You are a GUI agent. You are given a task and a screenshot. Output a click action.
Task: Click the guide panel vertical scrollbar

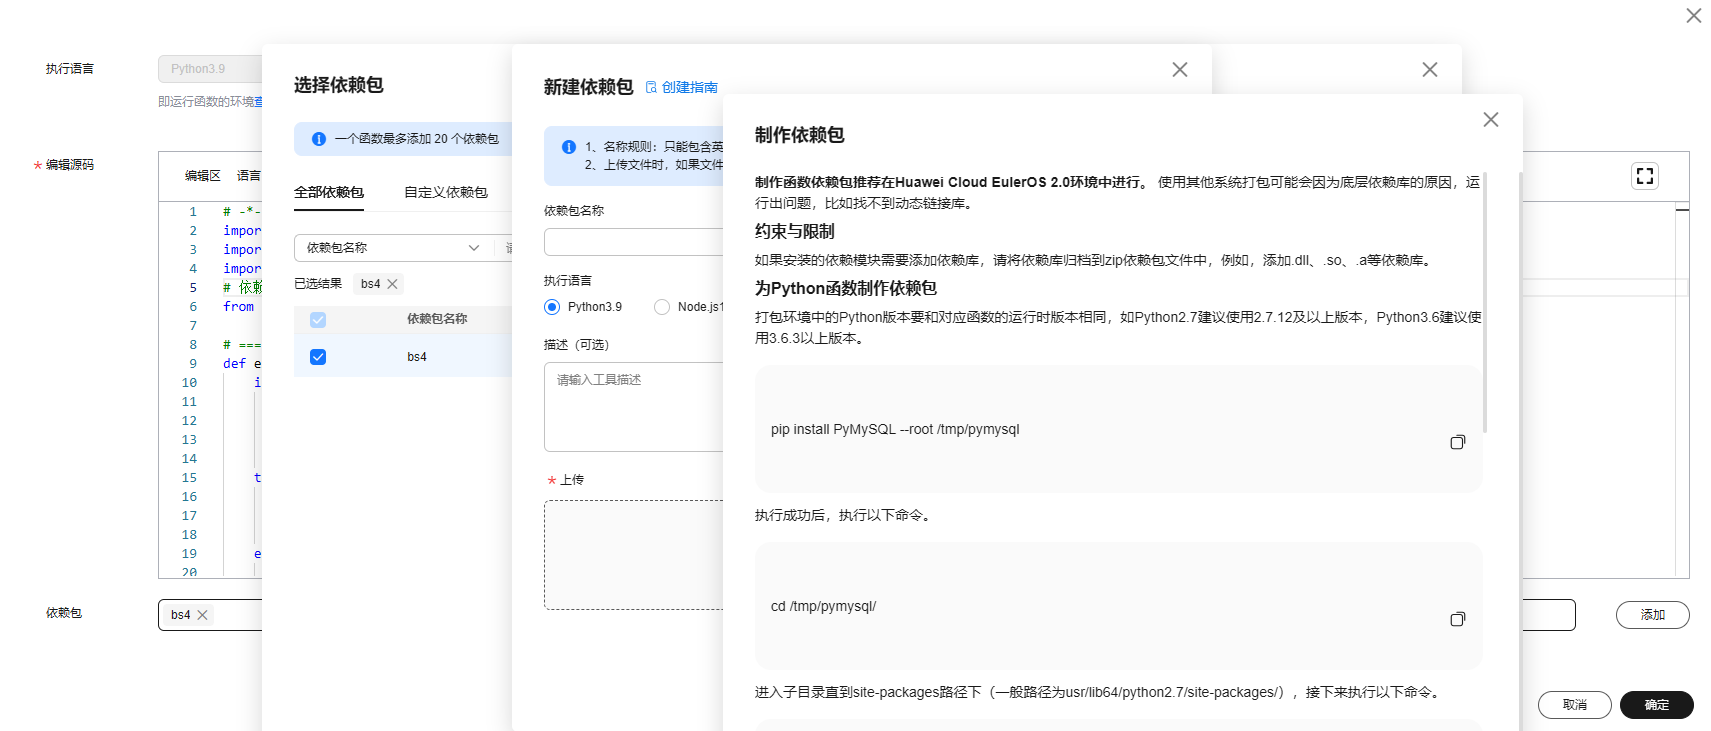tap(1484, 300)
